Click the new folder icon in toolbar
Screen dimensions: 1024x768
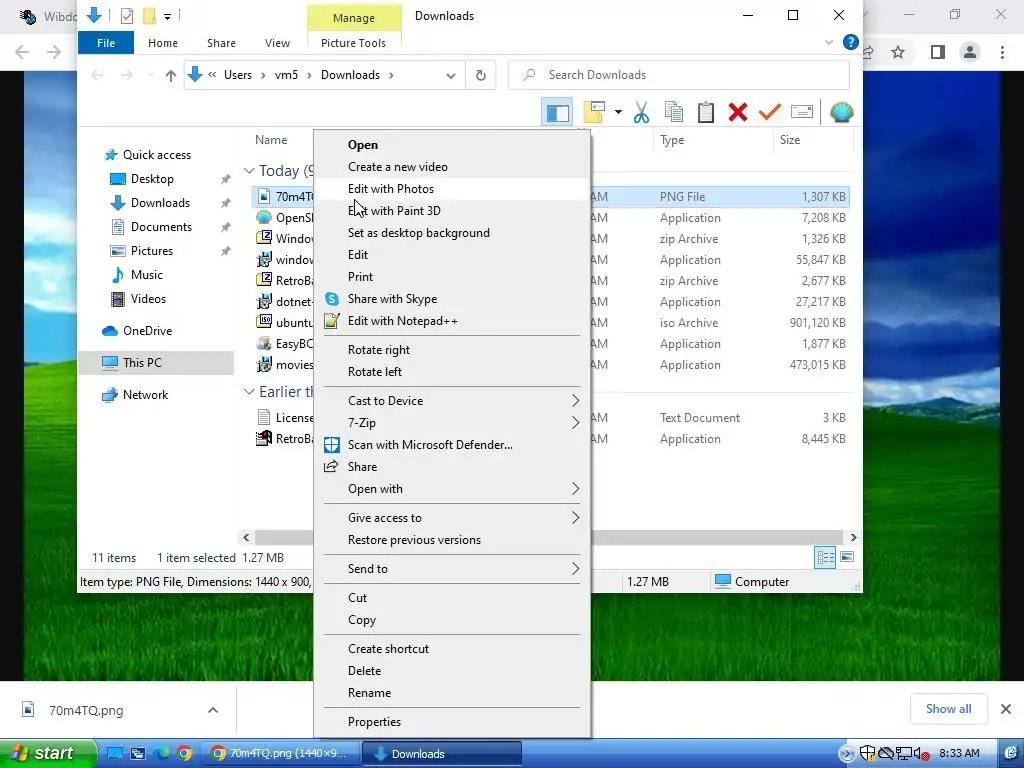(x=594, y=112)
